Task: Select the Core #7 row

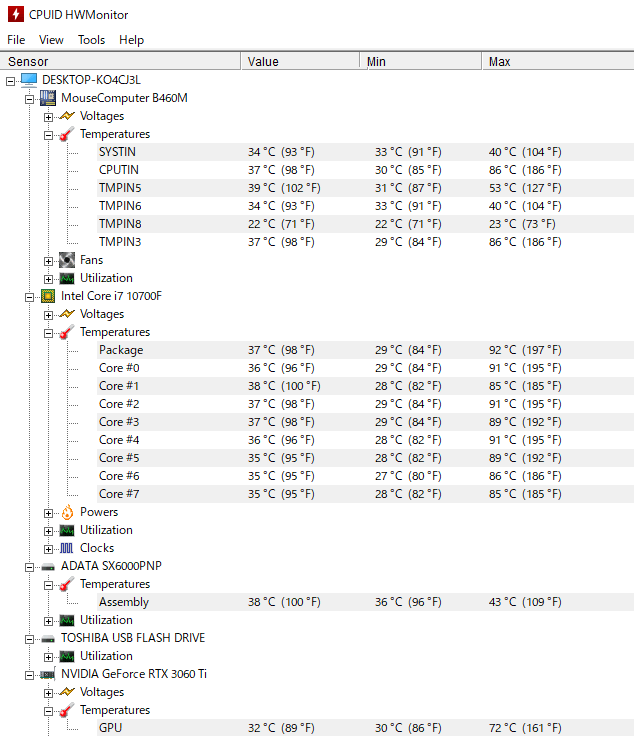Action: point(365,494)
